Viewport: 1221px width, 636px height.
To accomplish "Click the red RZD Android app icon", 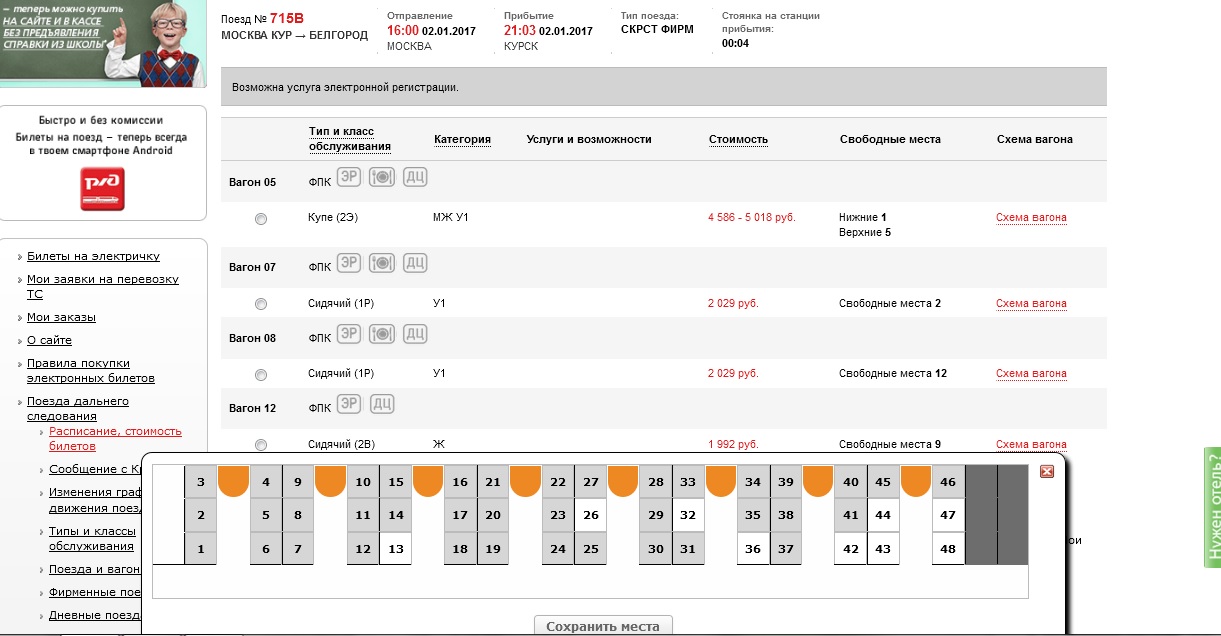I will coord(103,189).
